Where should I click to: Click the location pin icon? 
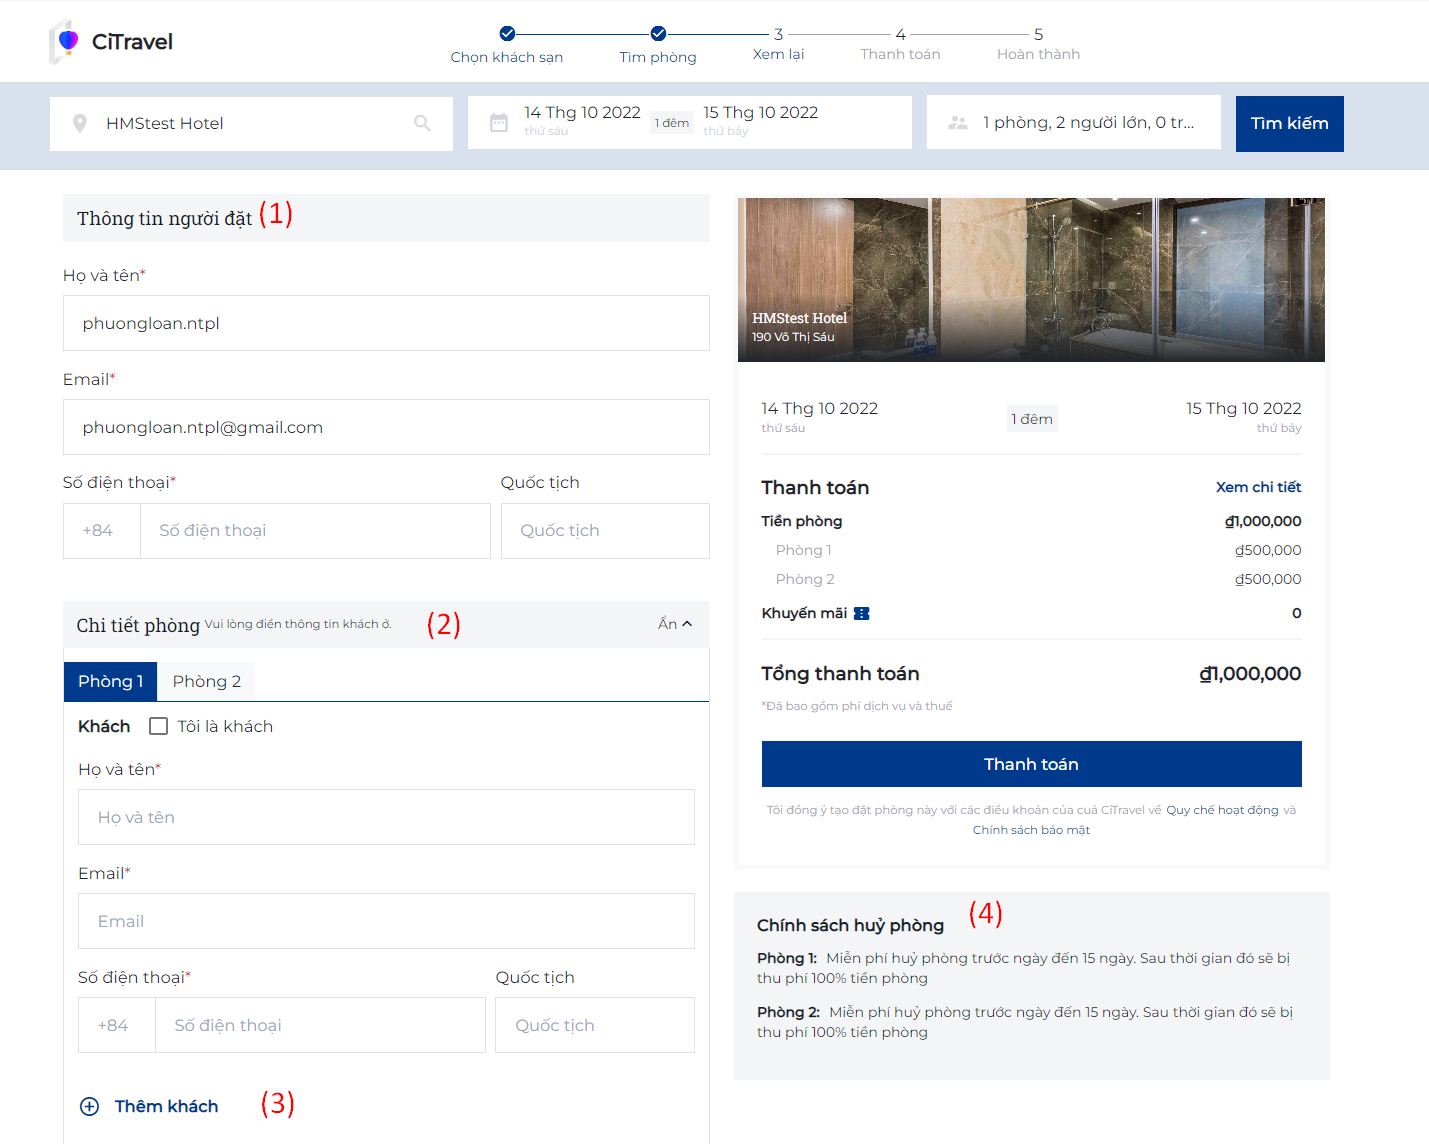80,123
